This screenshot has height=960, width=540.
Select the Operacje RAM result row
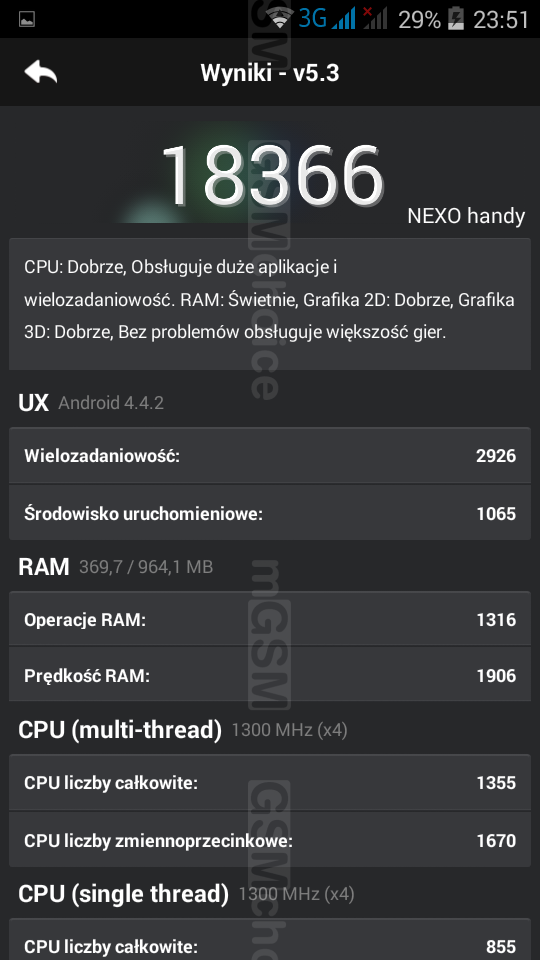coord(269,619)
